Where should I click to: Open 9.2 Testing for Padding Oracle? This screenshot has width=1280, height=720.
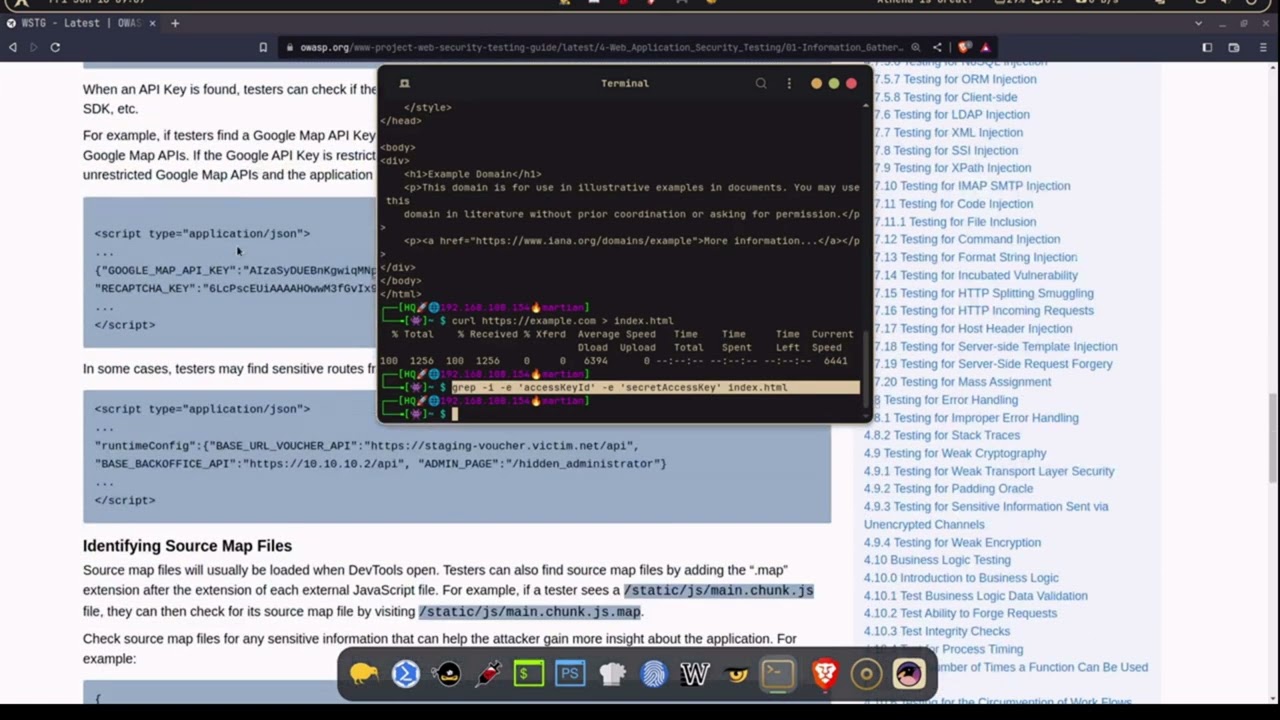(x=948, y=489)
